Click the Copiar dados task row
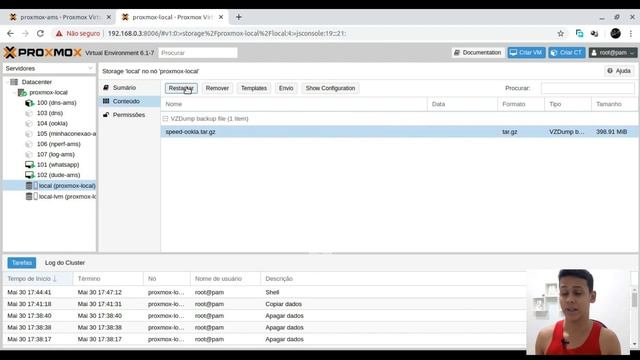The image size is (640, 360). tap(264, 304)
